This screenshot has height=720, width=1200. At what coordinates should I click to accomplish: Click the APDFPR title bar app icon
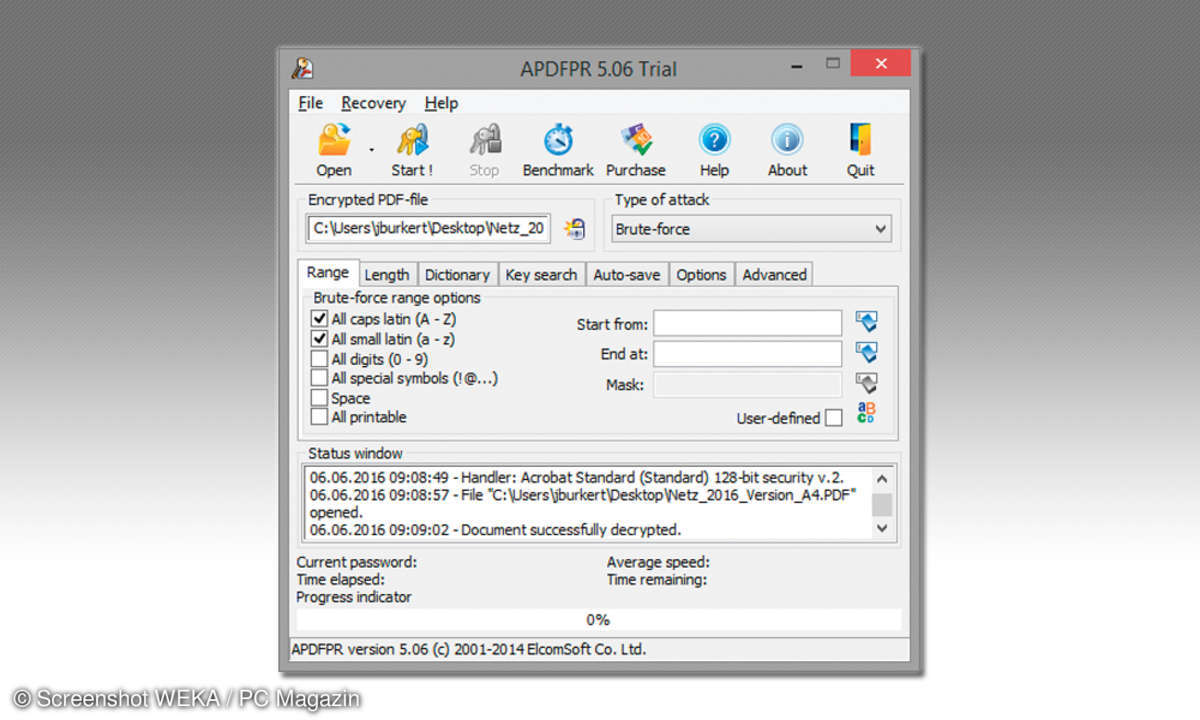click(x=303, y=69)
